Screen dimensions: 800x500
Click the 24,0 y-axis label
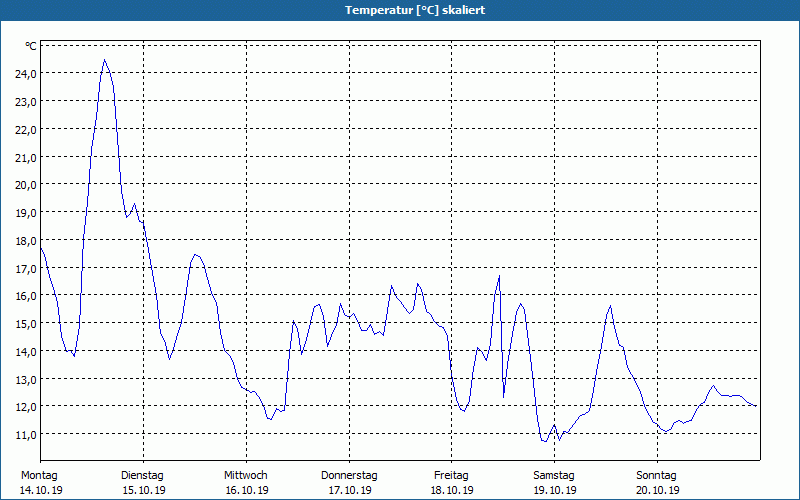[25, 74]
